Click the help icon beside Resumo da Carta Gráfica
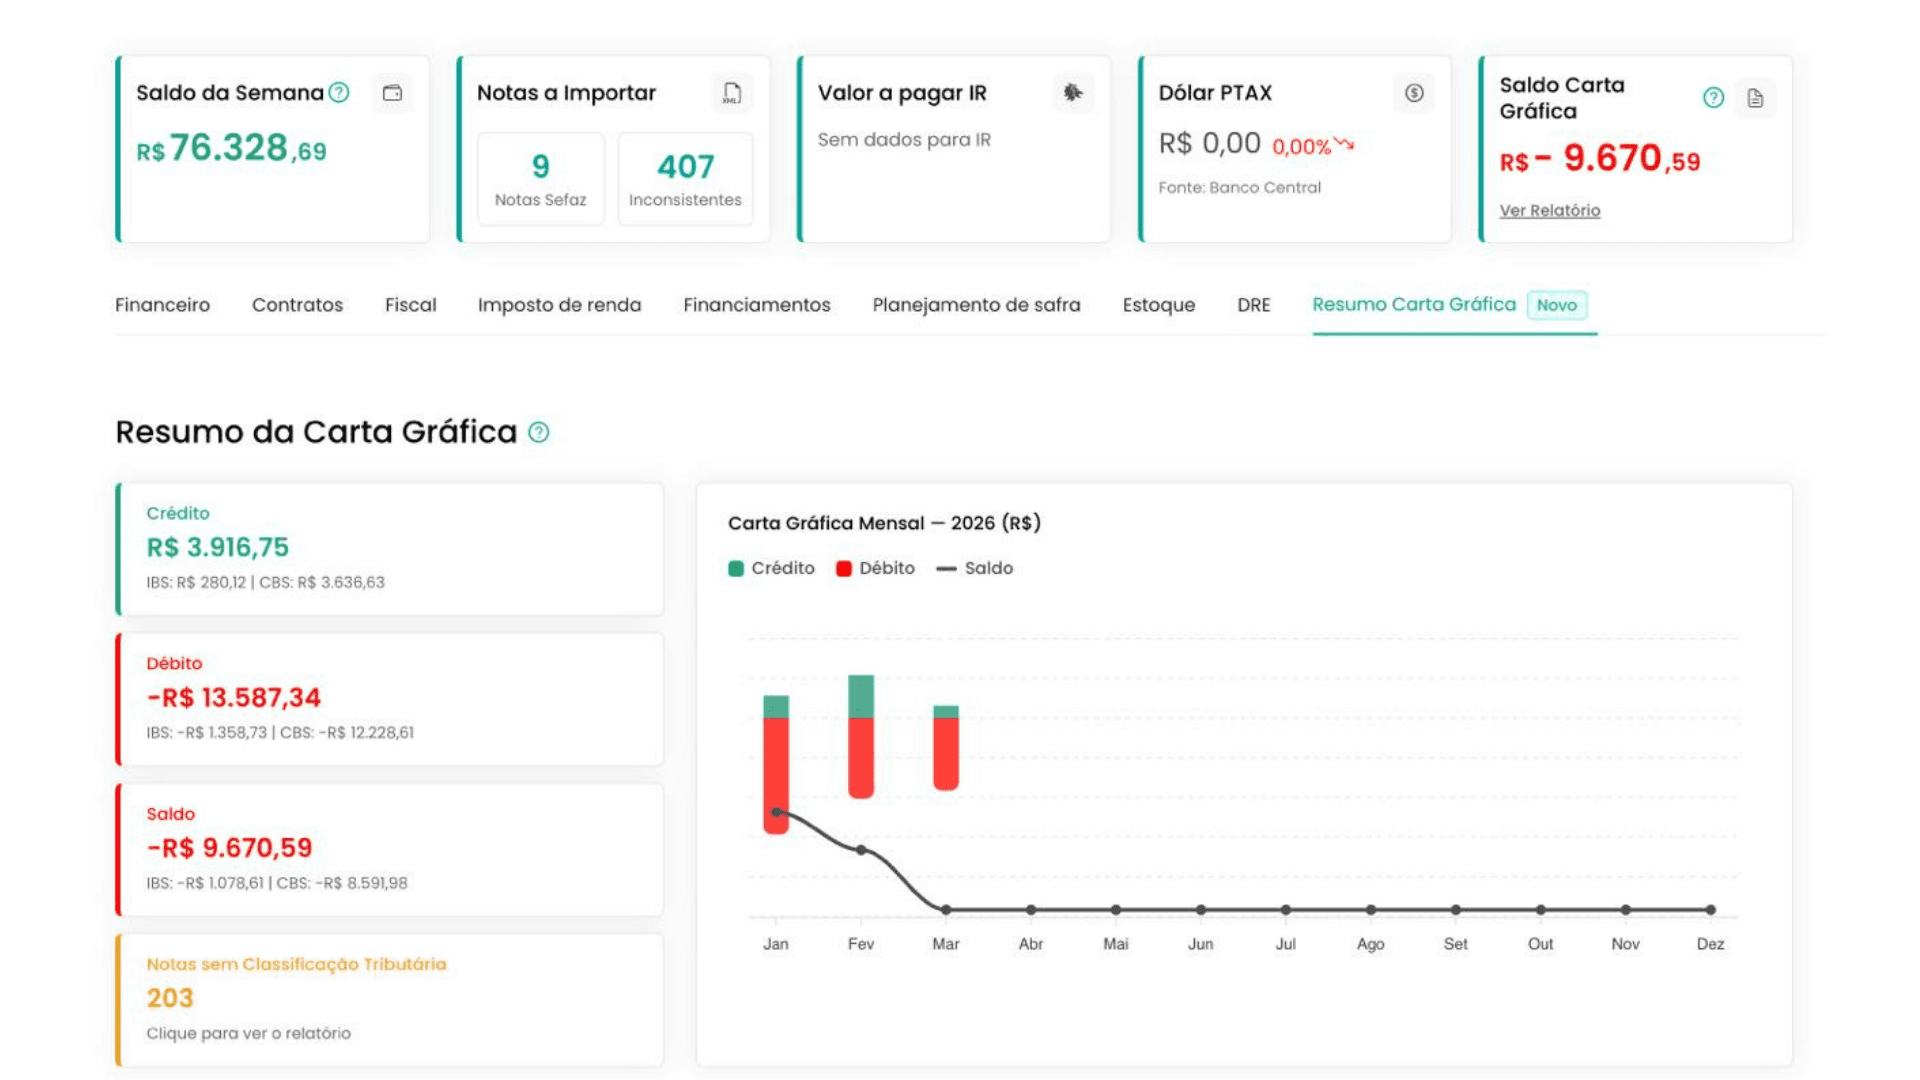 pyautogui.click(x=538, y=433)
